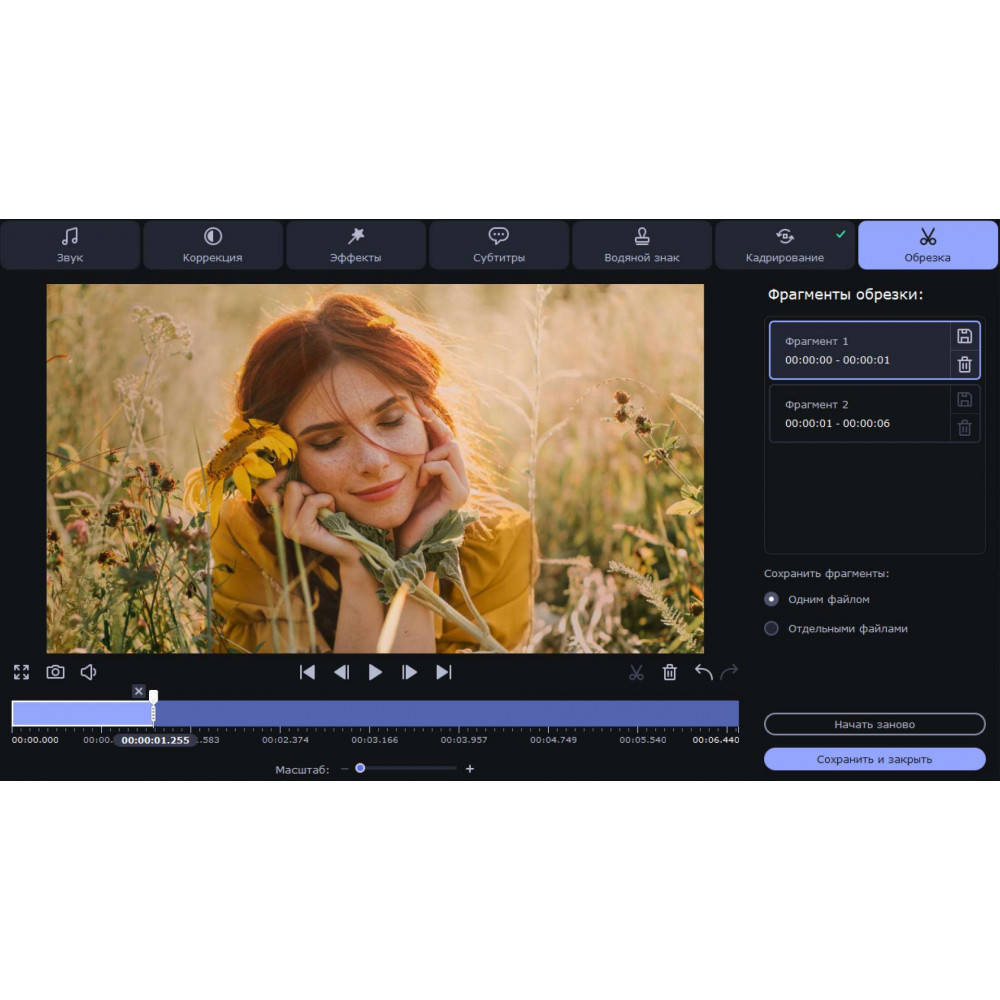Delete selected segment via playback bar trash
Screen dimensions: 1000x1000
670,673
